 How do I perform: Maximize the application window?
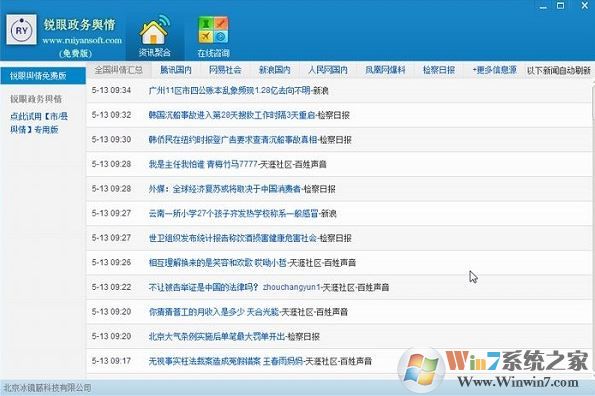tap(560, 6)
